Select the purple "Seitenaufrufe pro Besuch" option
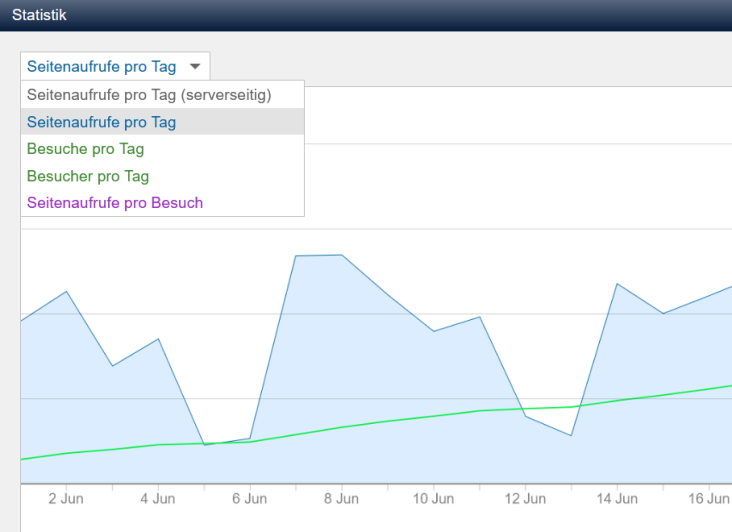 115,203
